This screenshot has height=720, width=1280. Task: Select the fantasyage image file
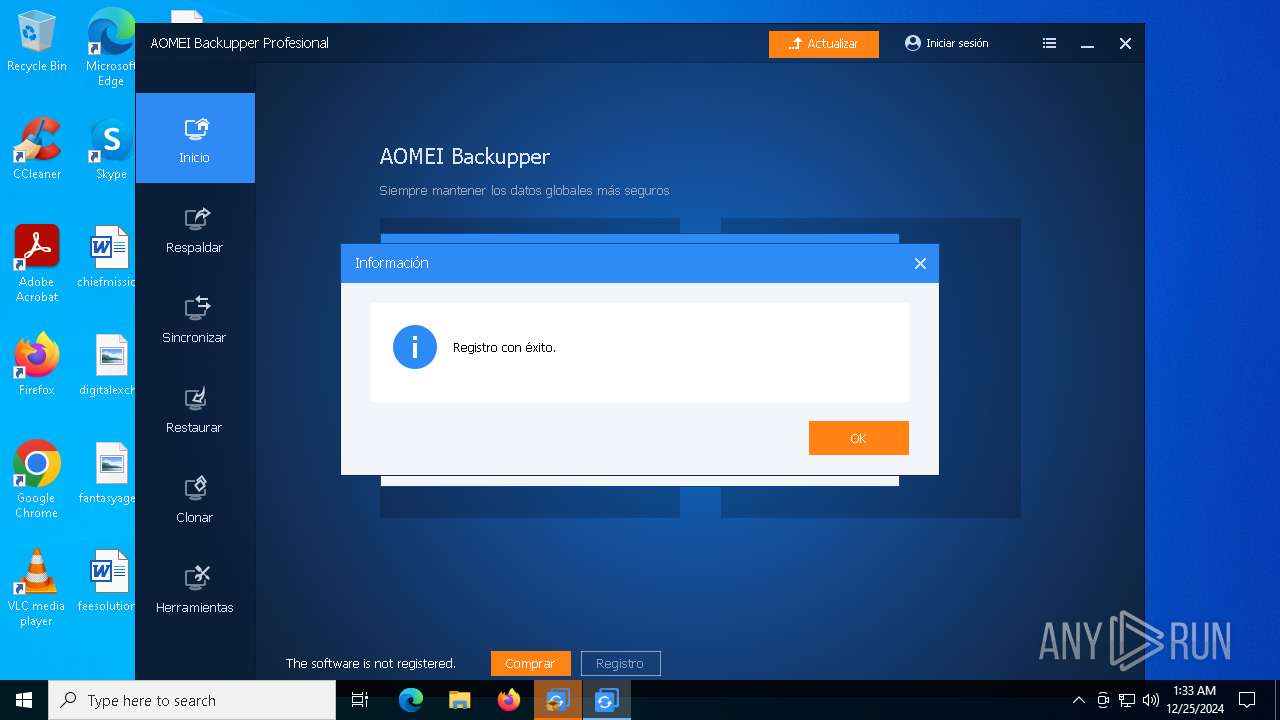tap(109, 473)
